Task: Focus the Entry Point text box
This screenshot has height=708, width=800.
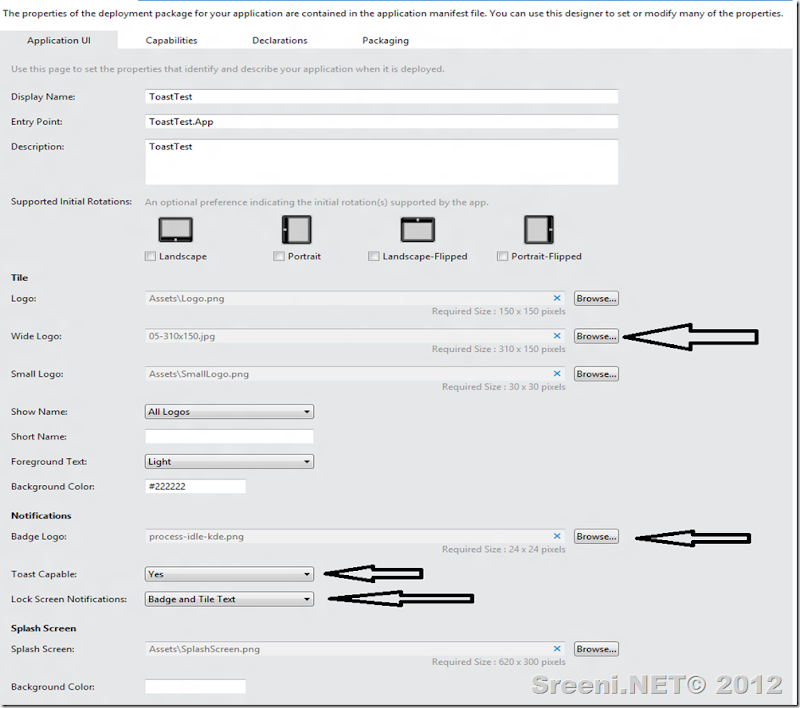Action: pos(382,121)
